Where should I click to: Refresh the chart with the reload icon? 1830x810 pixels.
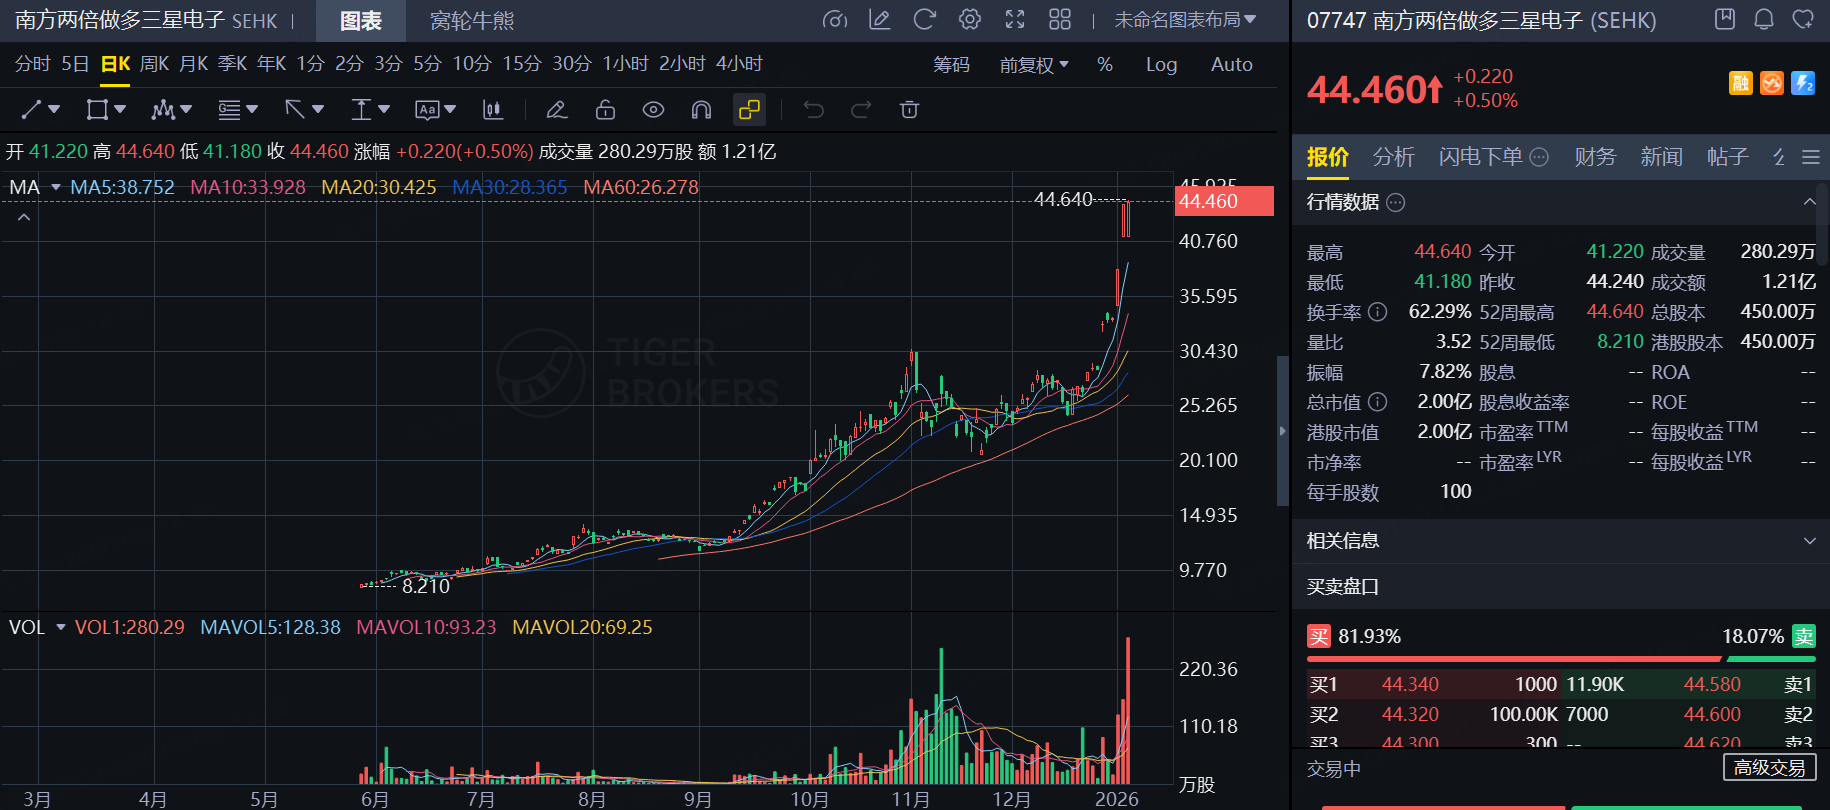pos(925,20)
